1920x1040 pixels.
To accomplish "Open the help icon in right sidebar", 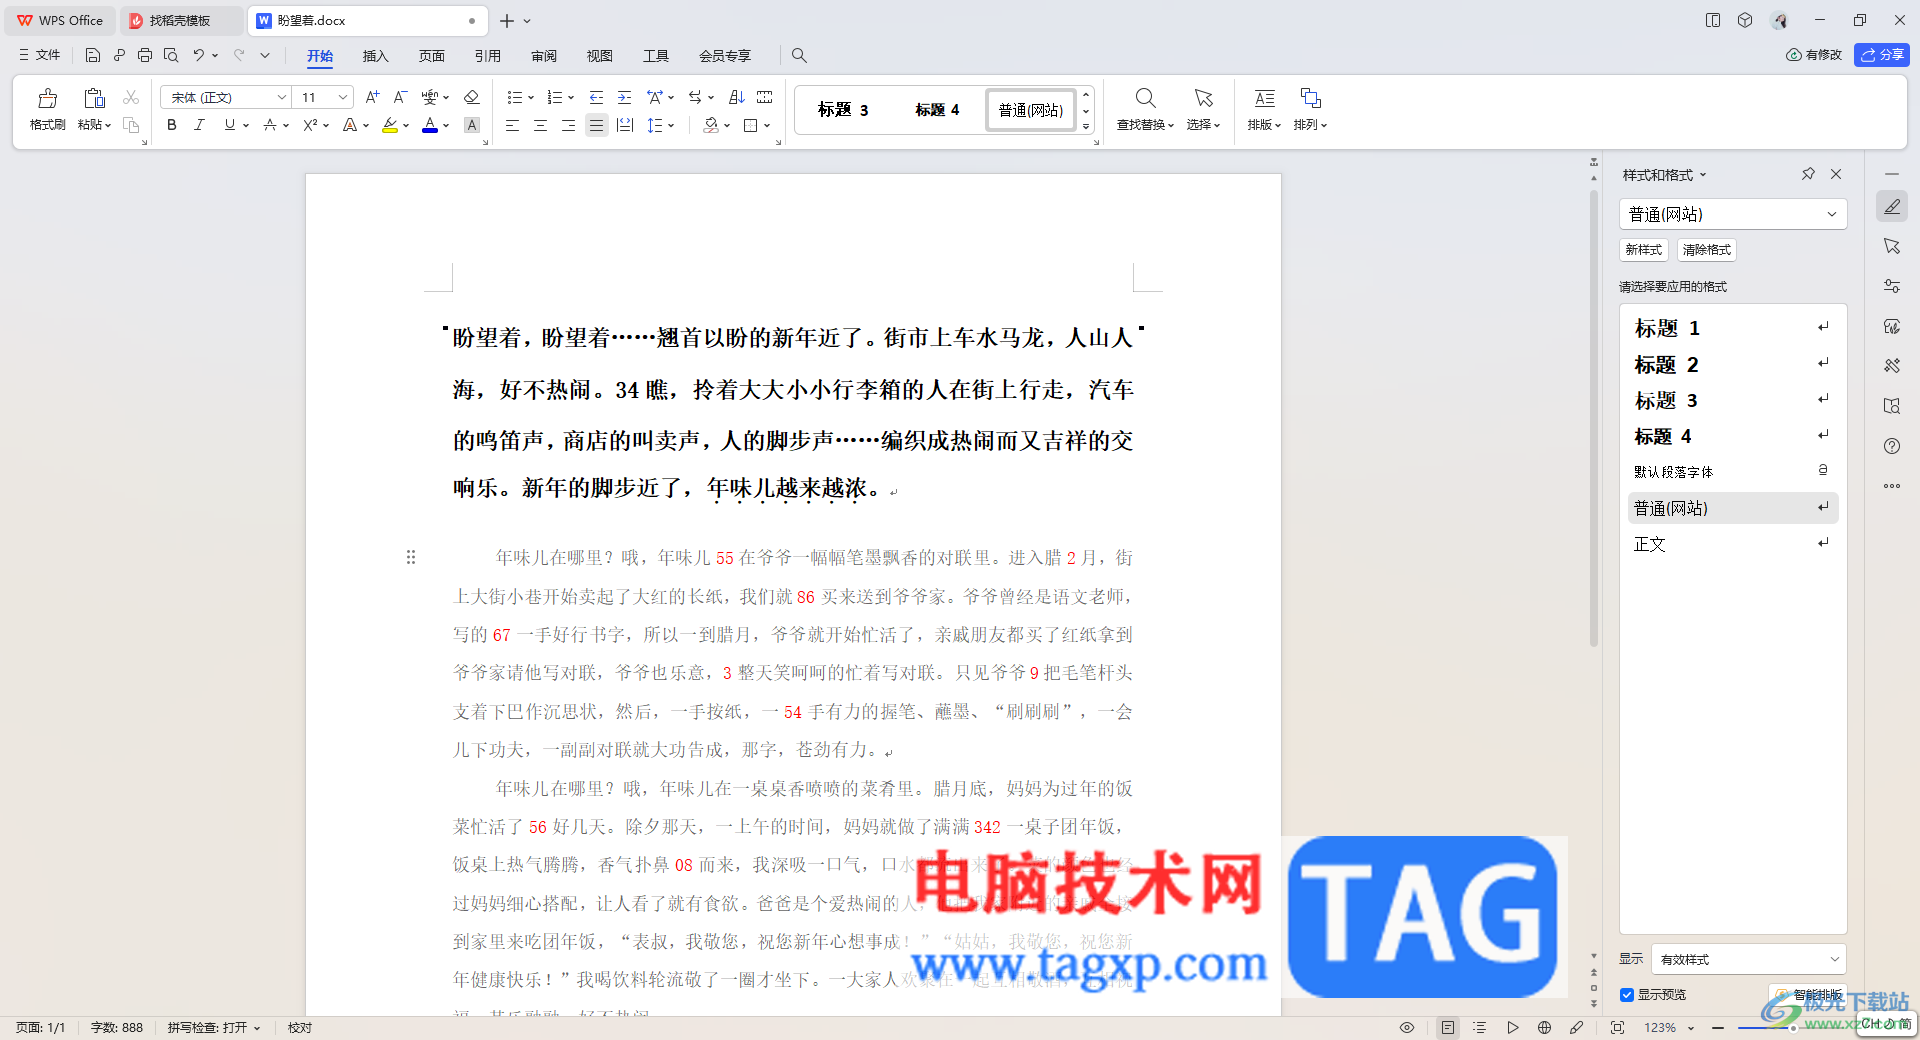I will pos(1892,446).
